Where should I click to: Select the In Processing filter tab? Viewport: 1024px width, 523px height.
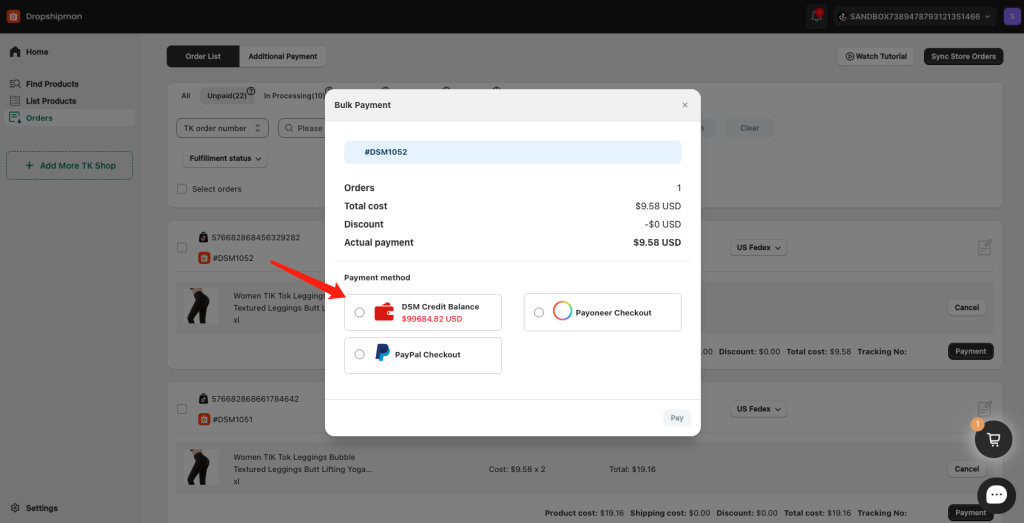(294, 96)
